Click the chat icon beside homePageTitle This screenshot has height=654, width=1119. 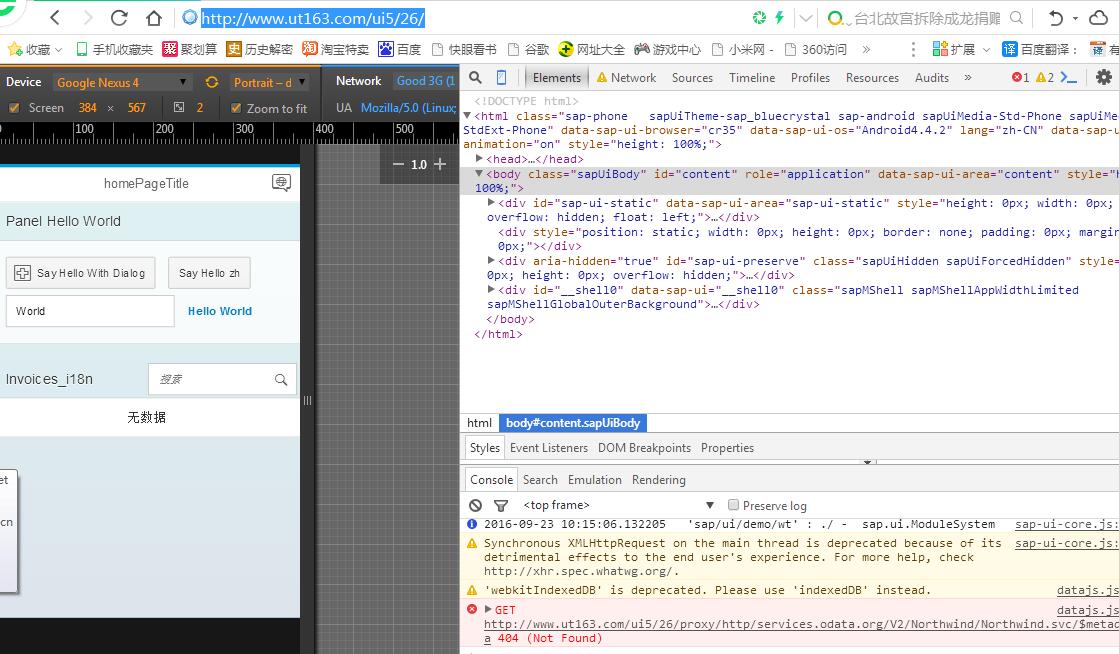pos(281,183)
